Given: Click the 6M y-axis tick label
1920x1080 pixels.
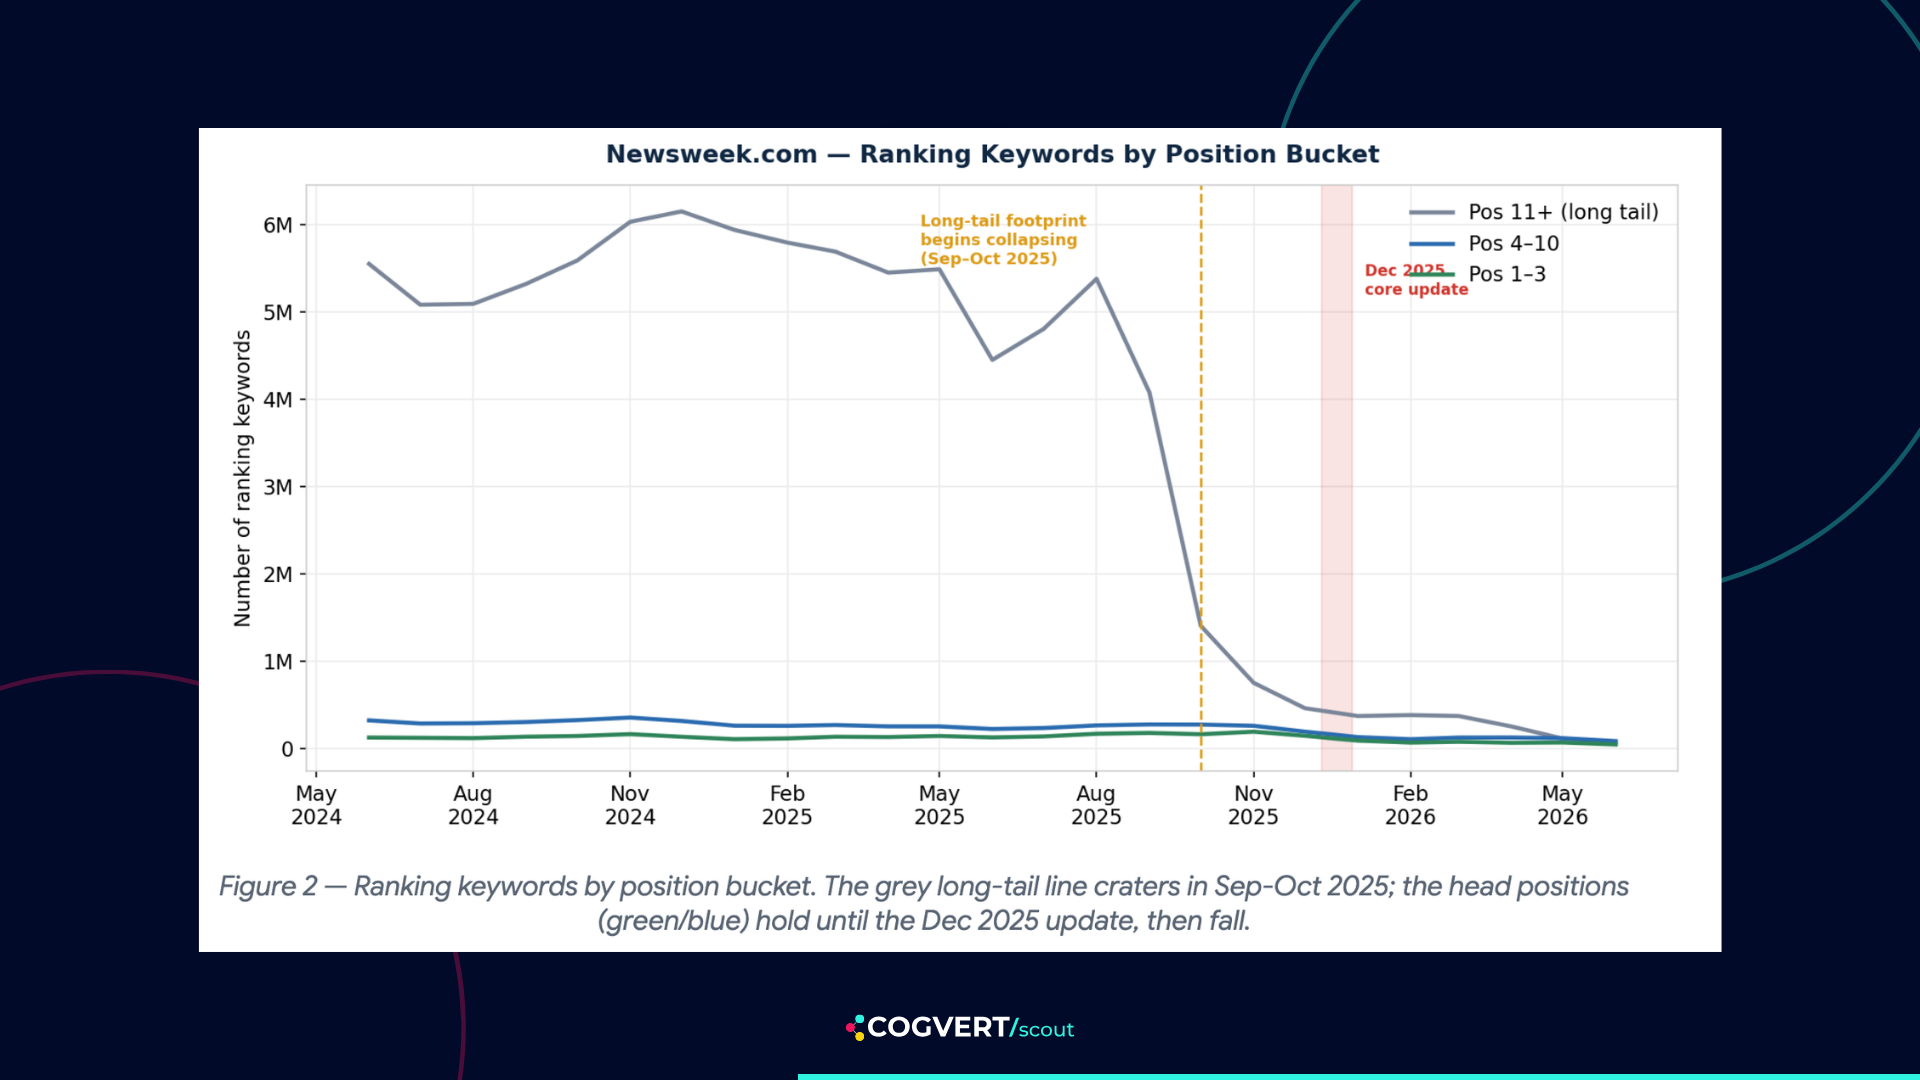Looking at the screenshot, I should click(278, 225).
